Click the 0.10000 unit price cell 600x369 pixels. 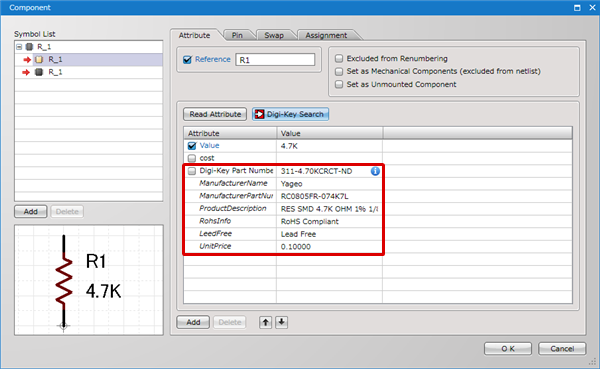coord(329,247)
